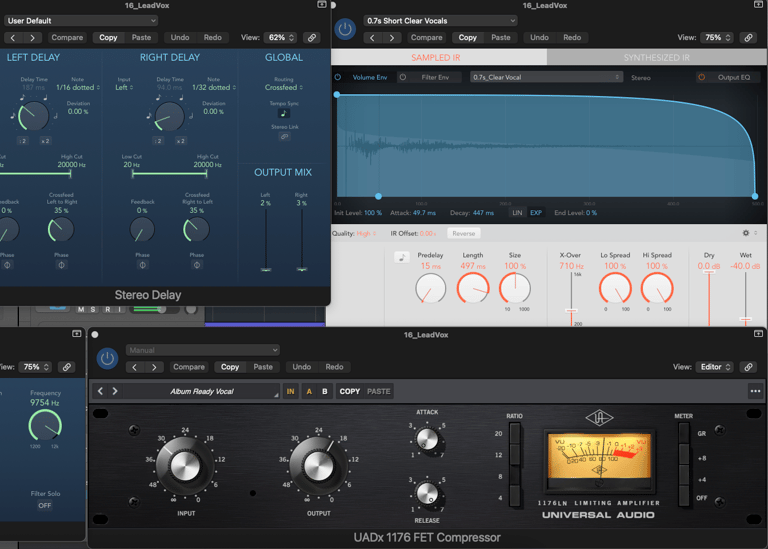Select the B state on the 1176 plugin
768x549 pixels.
(x=325, y=391)
